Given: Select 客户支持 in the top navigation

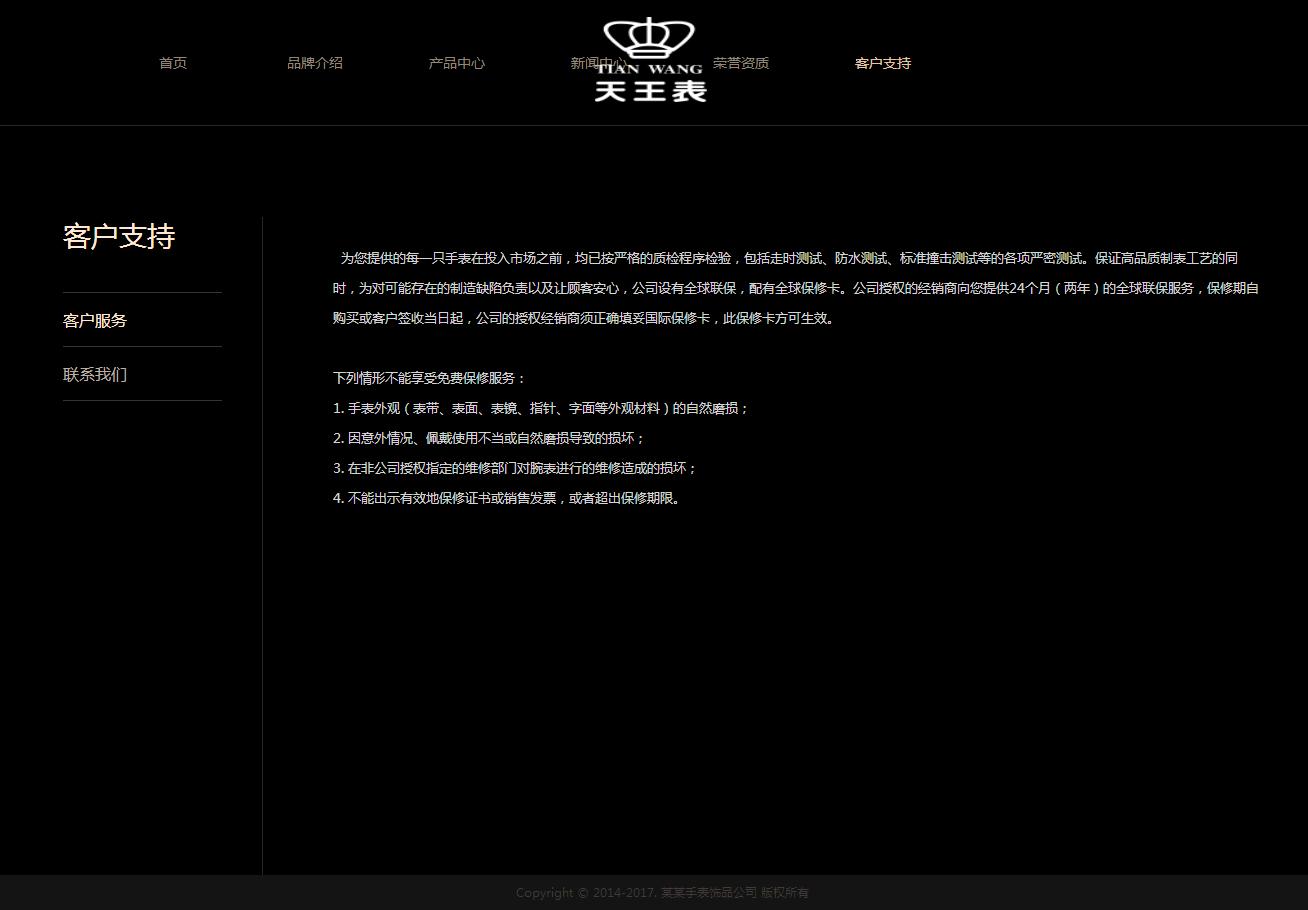Looking at the screenshot, I should (x=883, y=63).
